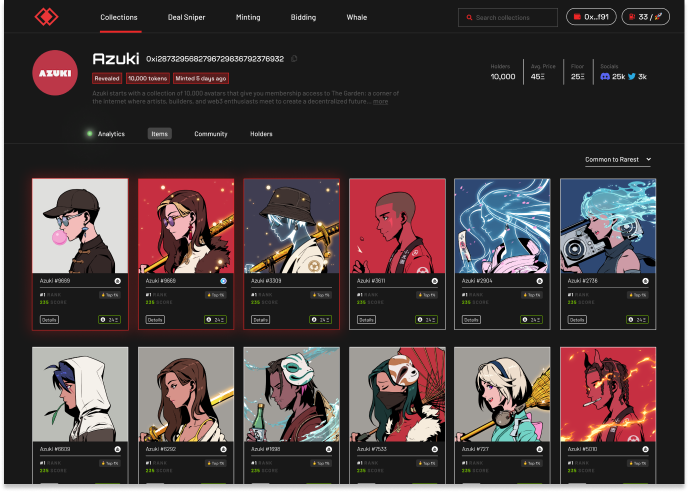
Task: Toggle the Analytics green indicator tab
Action: 106,133
